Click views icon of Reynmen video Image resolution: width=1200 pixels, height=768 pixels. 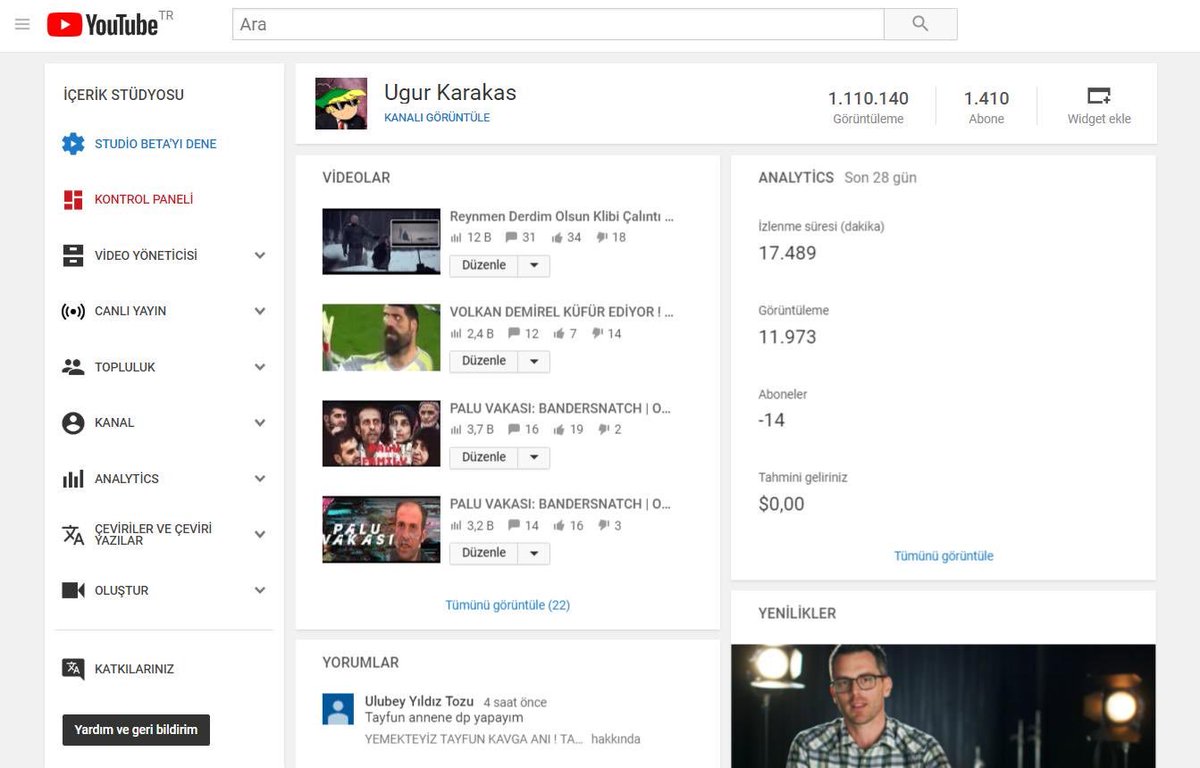(456, 238)
